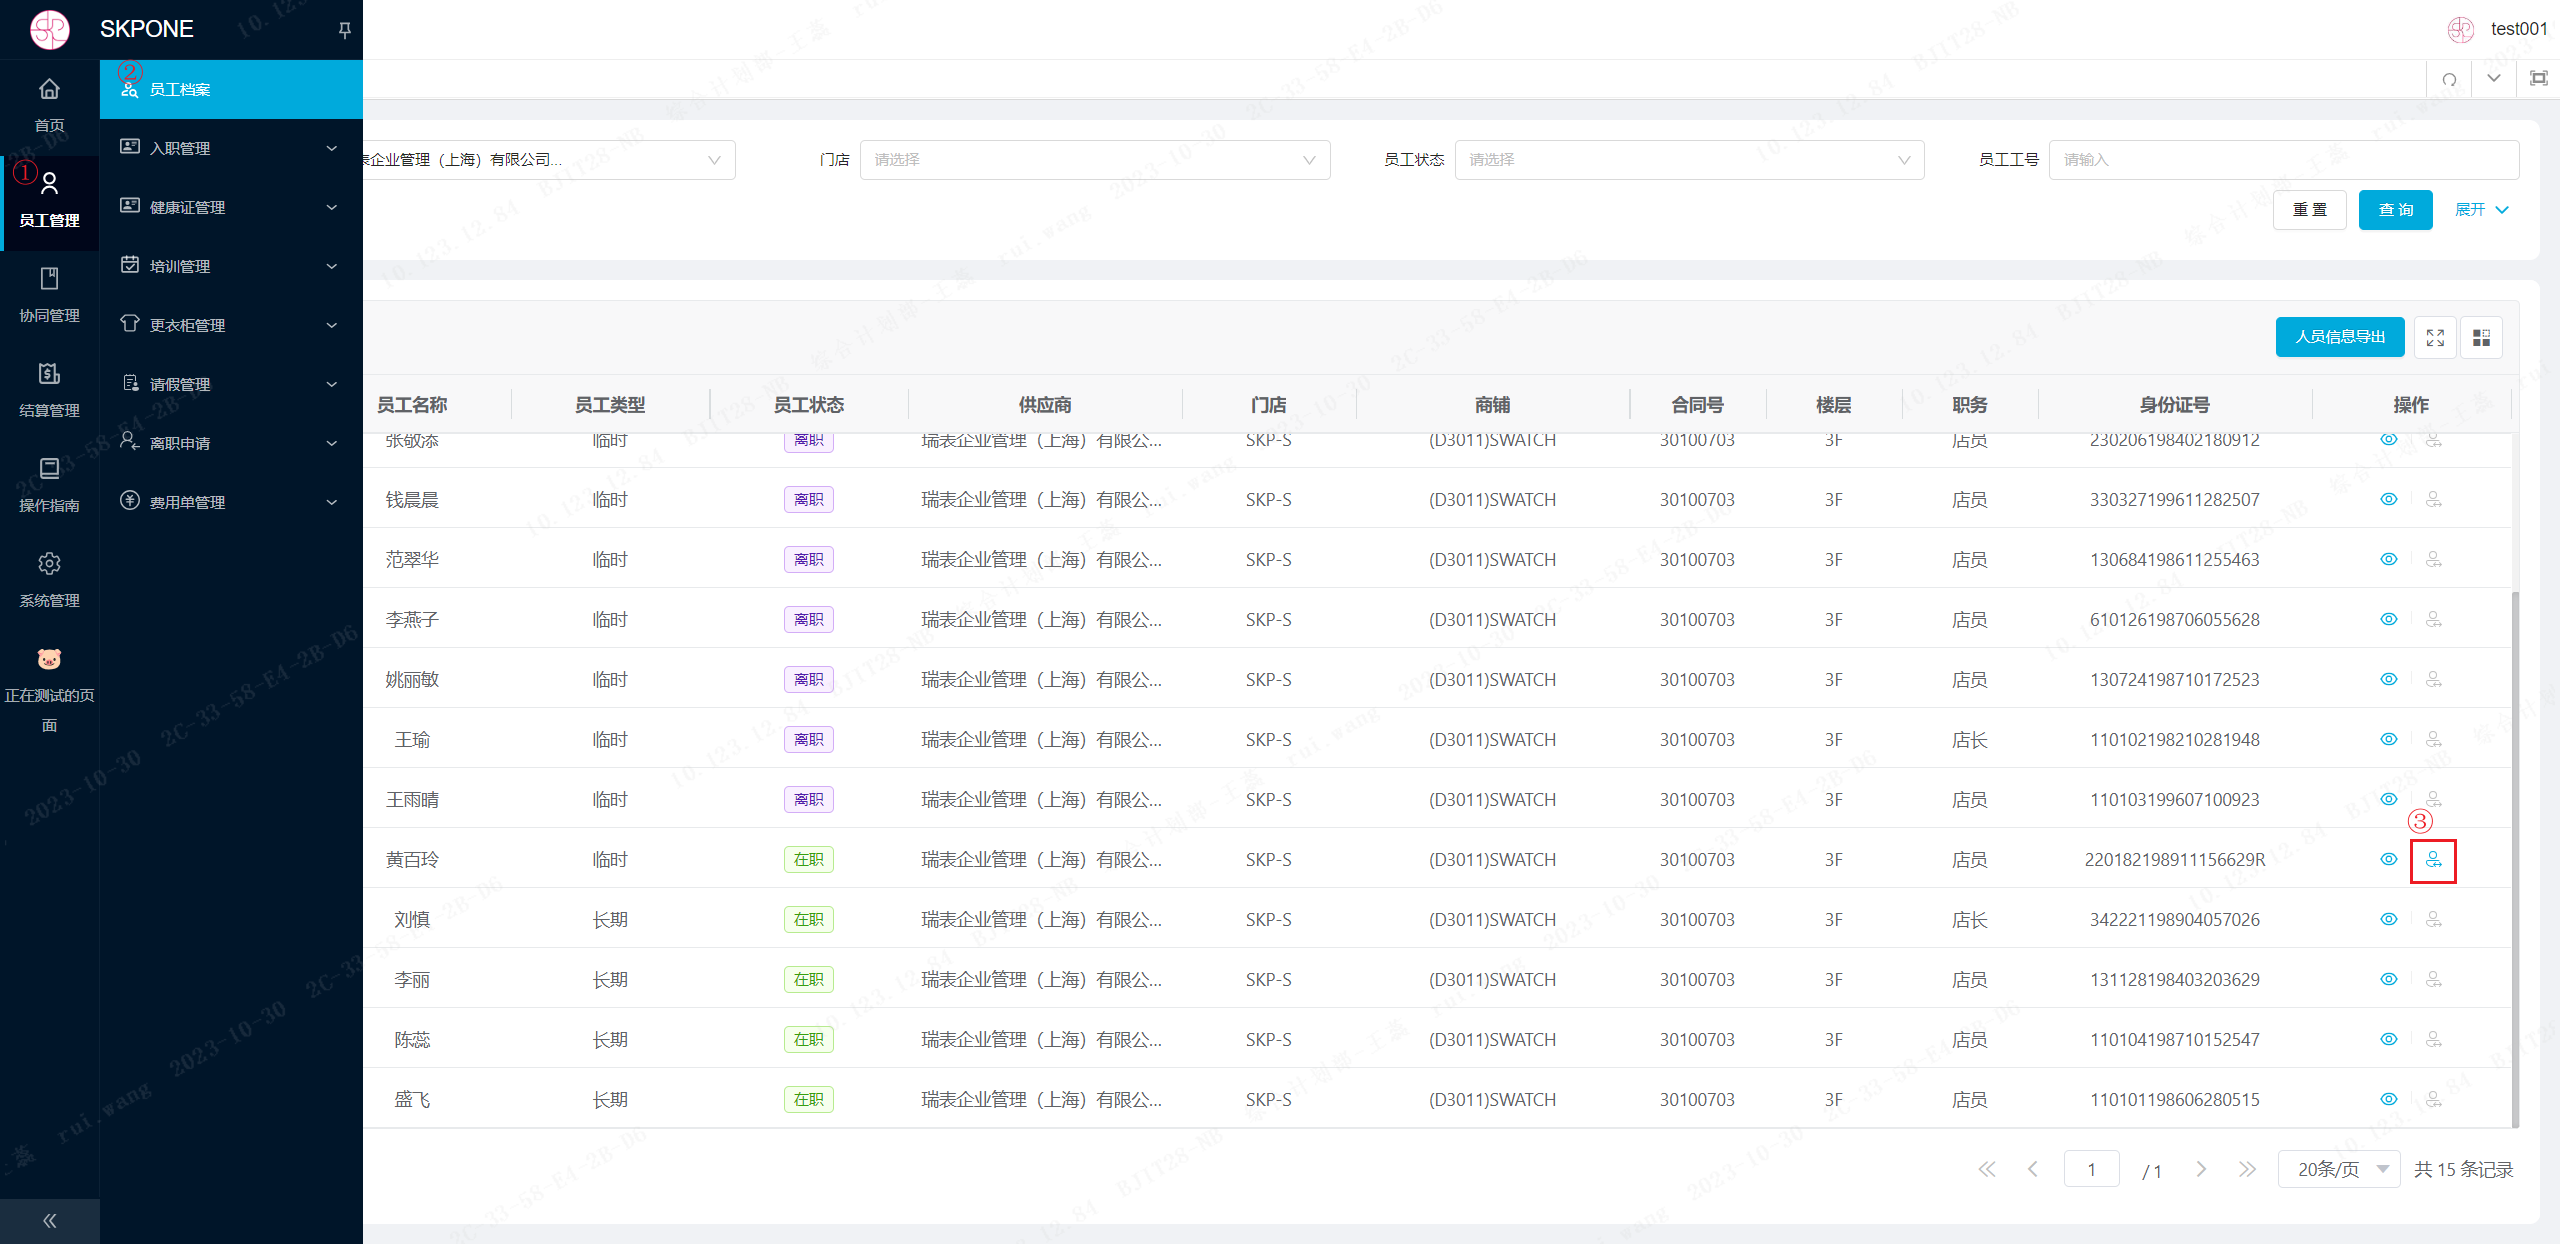Open 结算管理 in the left rail
This screenshot has width=2560, height=1244.
coord(49,391)
